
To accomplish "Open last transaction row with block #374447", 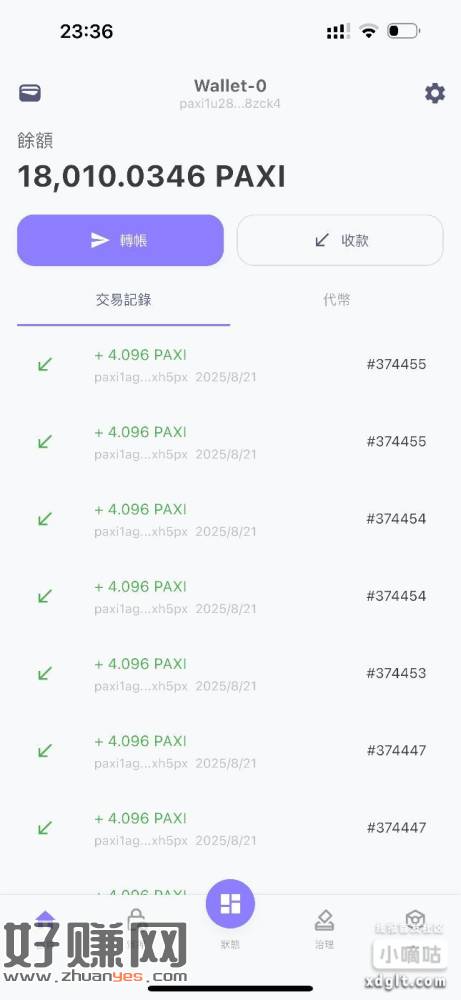I will tap(230, 828).
